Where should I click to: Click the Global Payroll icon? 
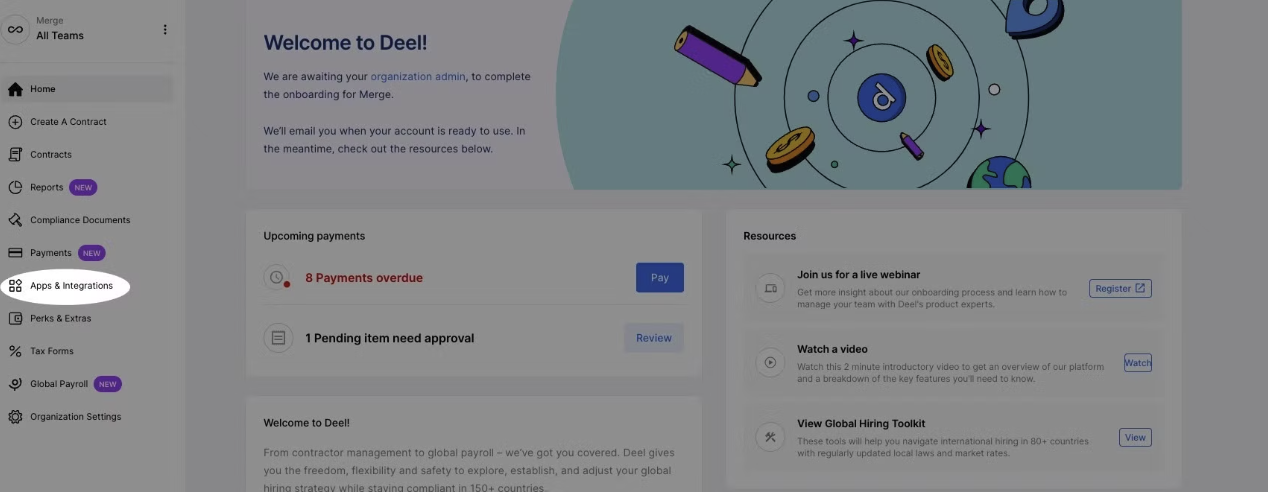tap(15, 384)
